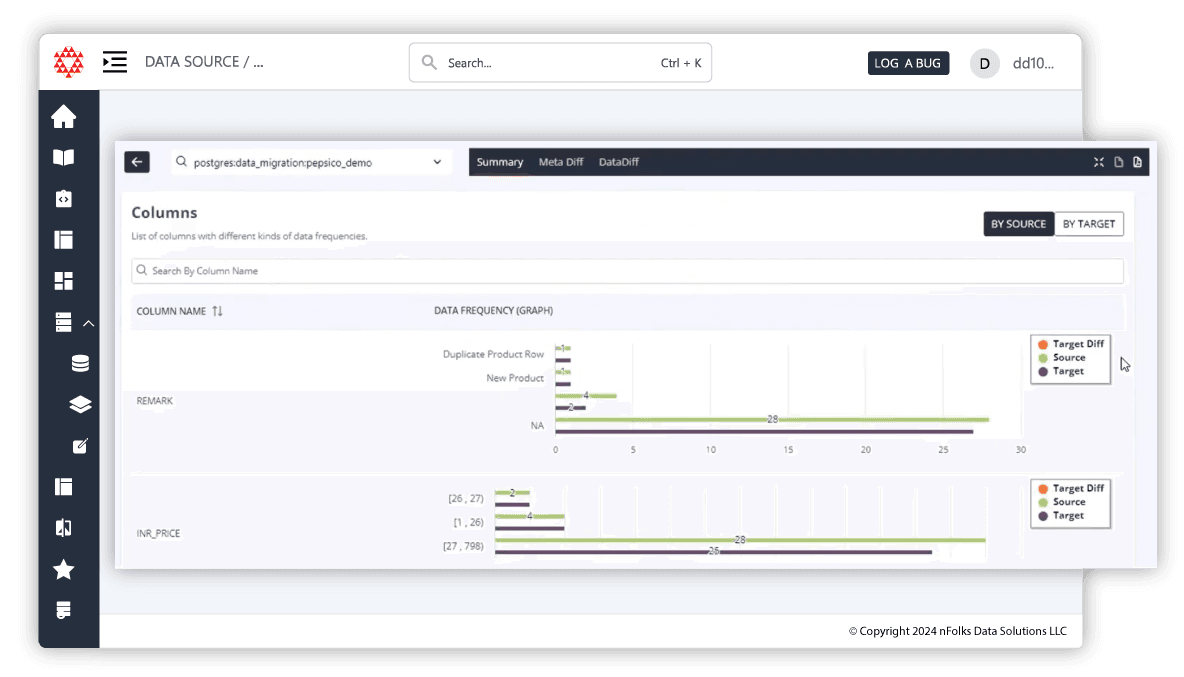Switch view to BY TARGET
This screenshot has height=677, width=1184.
(1089, 224)
